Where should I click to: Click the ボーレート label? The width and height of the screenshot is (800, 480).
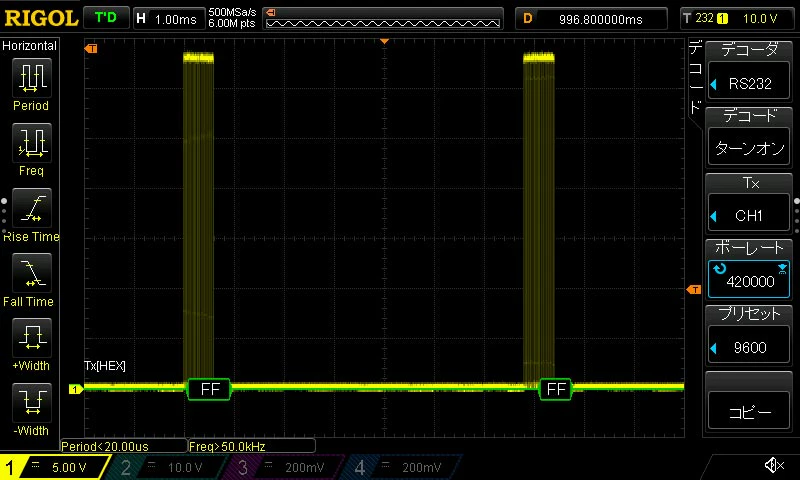pyautogui.click(x=749, y=248)
